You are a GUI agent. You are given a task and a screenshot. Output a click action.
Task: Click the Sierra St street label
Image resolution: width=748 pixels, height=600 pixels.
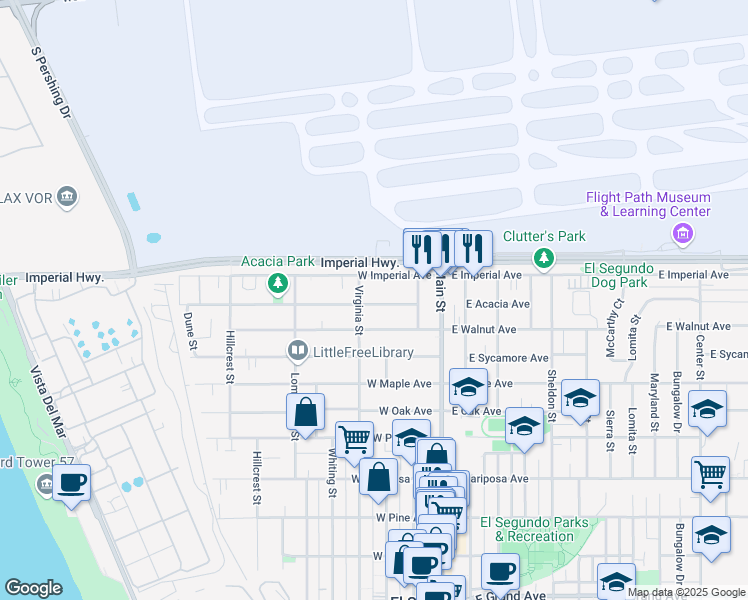[x=610, y=431]
